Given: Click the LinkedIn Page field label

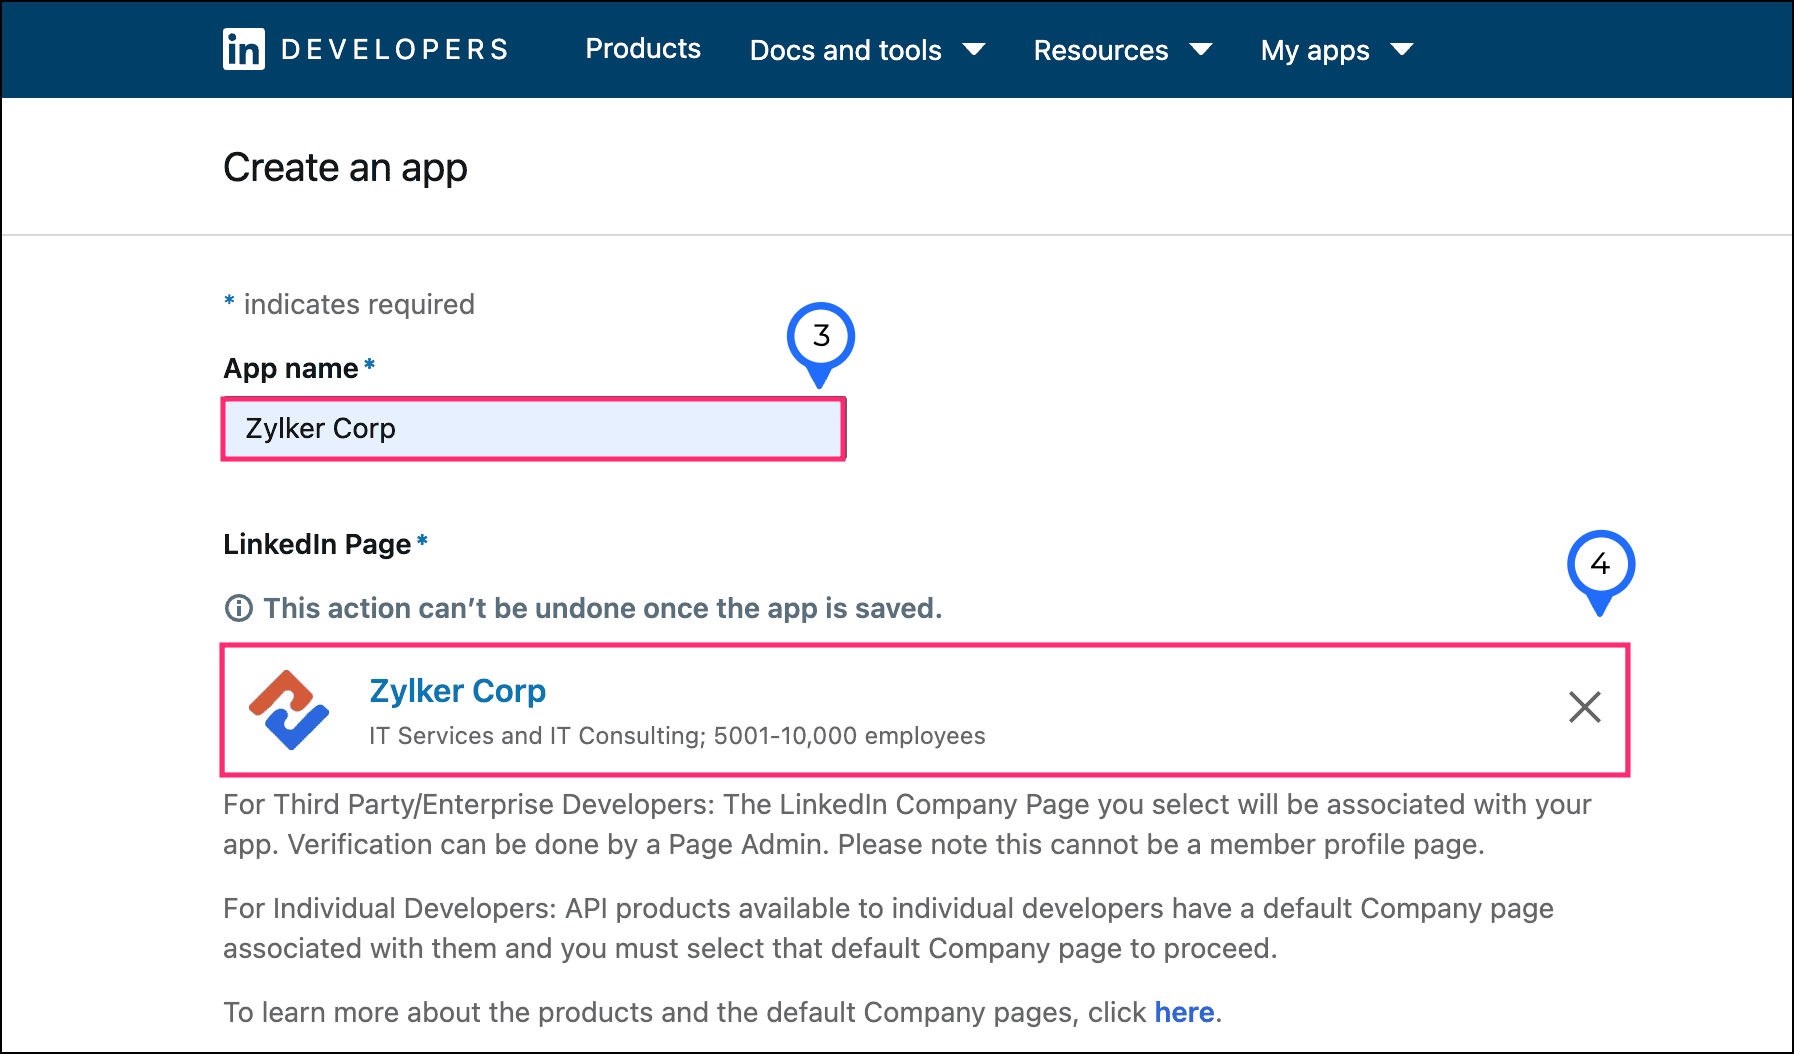Looking at the screenshot, I should [317, 544].
